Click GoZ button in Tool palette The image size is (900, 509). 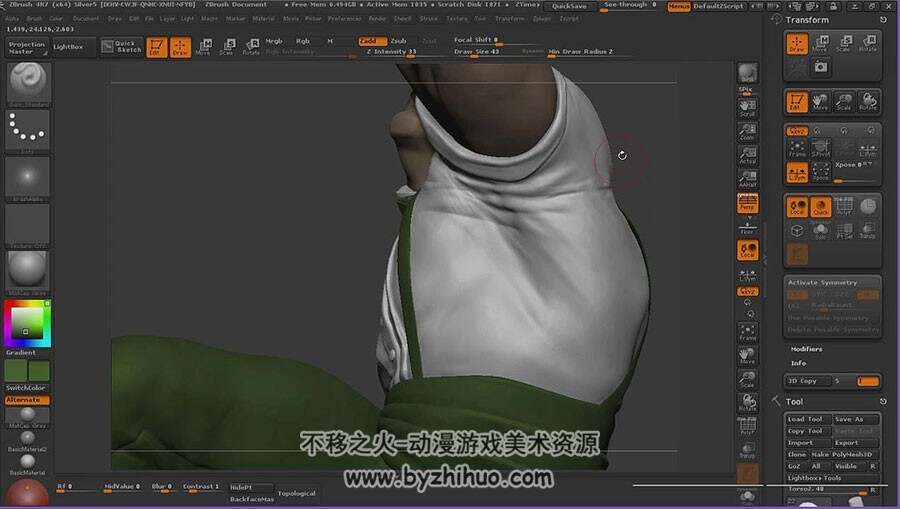(x=796, y=466)
